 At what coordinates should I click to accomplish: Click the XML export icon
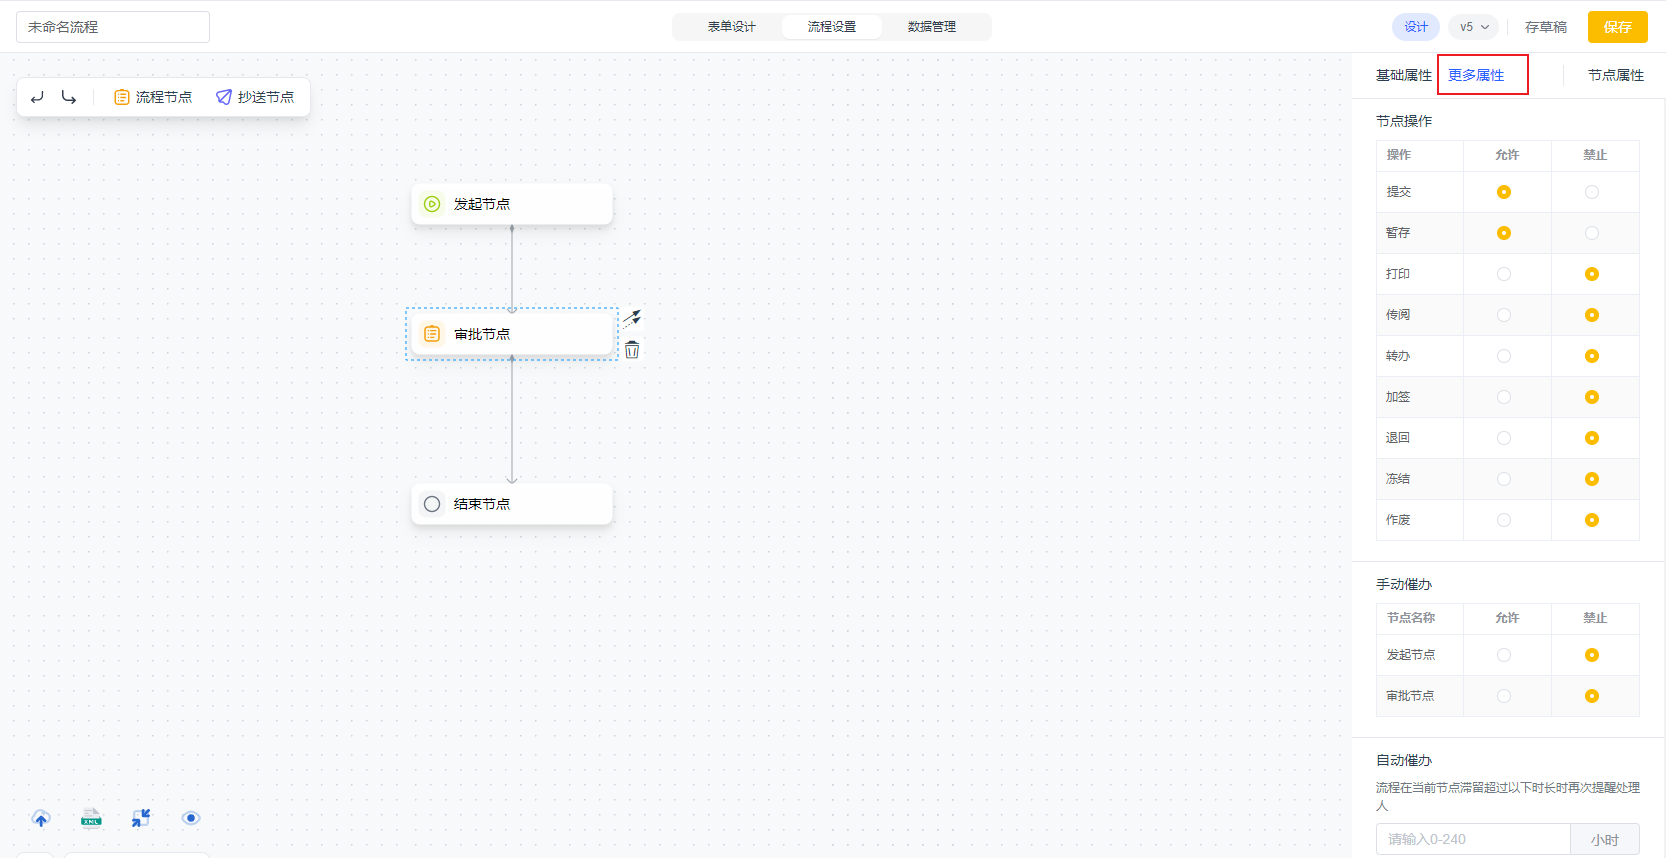[x=91, y=818]
